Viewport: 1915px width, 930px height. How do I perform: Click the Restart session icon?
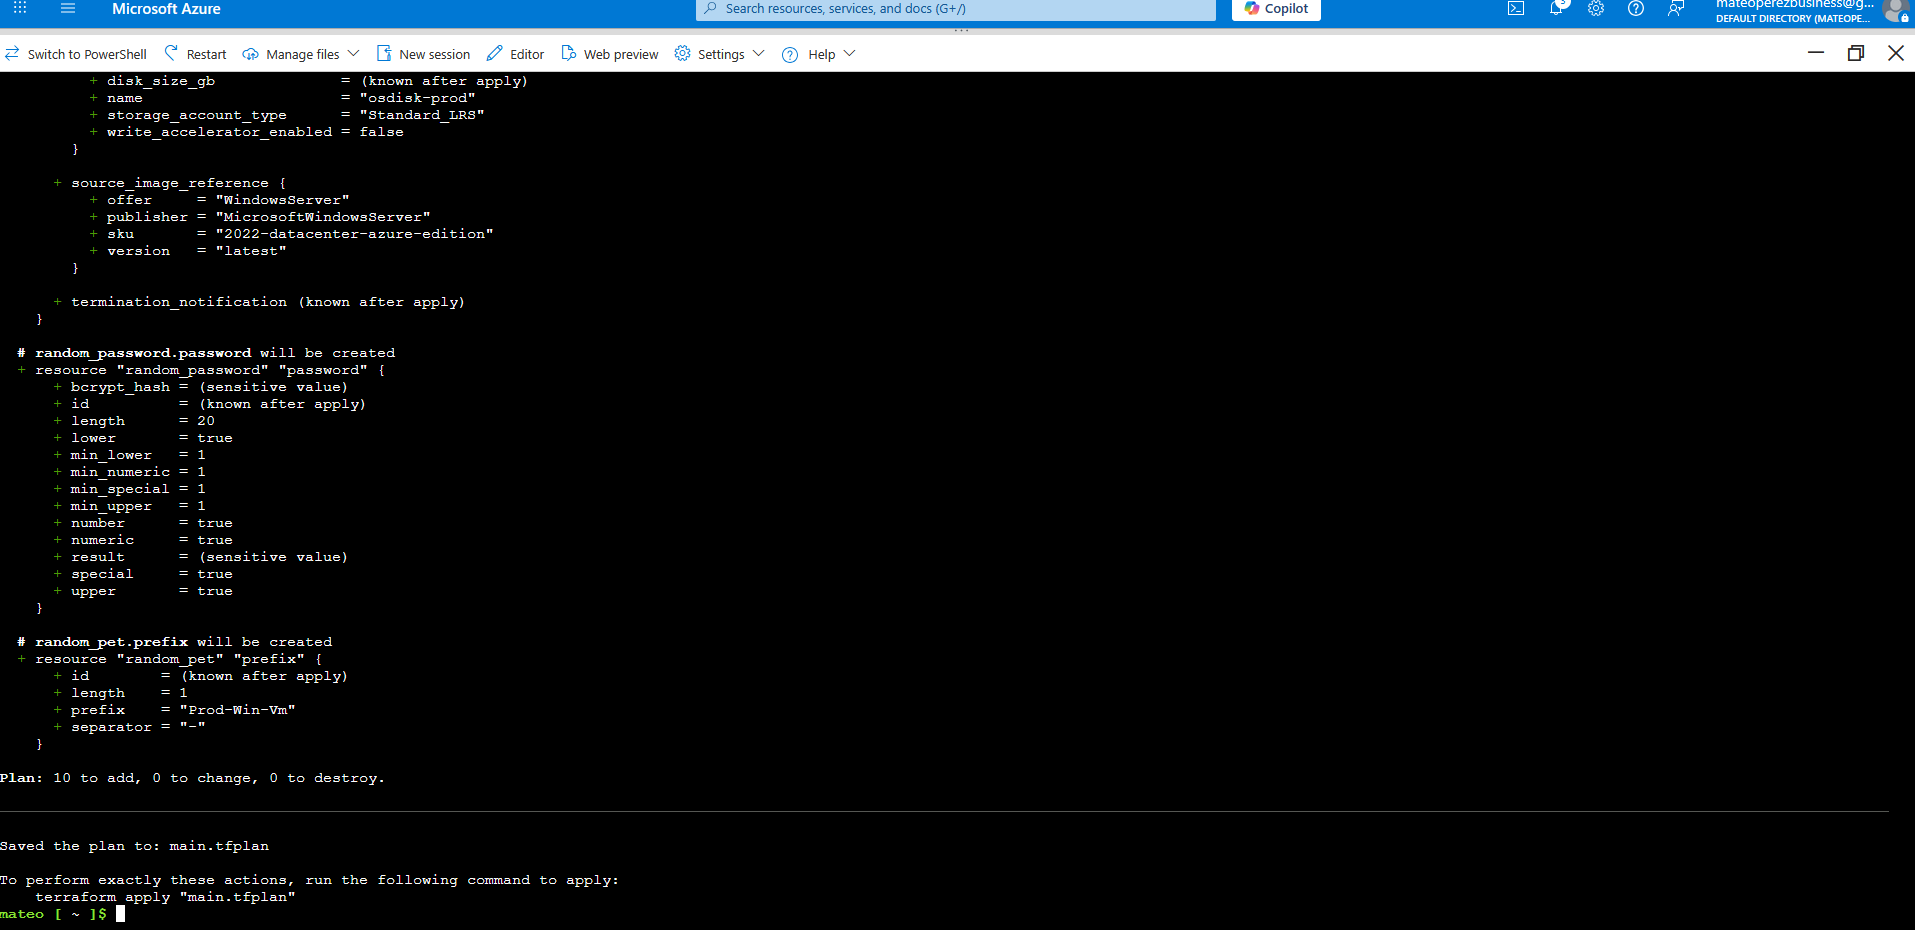click(194, 53)
